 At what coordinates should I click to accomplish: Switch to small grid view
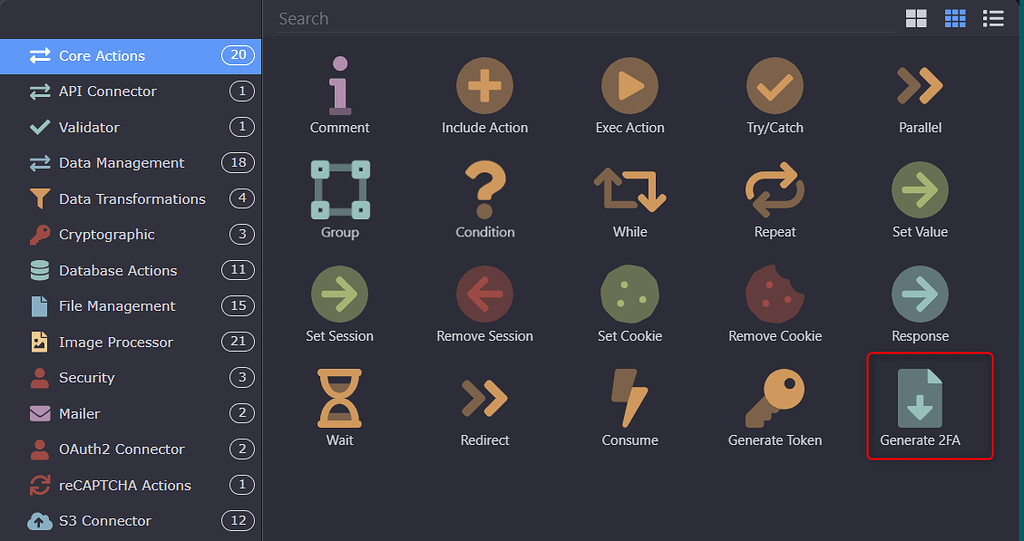click(x=955, y=18)
